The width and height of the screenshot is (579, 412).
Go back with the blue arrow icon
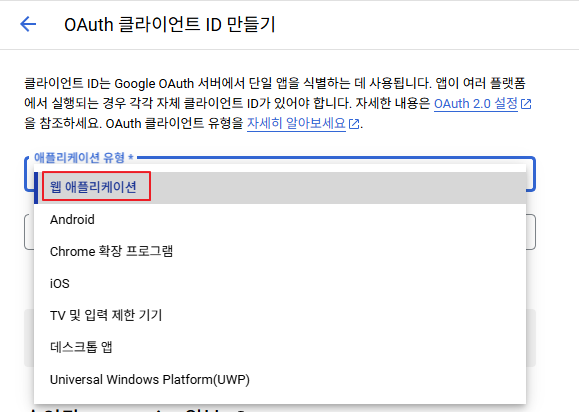pos(28,24)
